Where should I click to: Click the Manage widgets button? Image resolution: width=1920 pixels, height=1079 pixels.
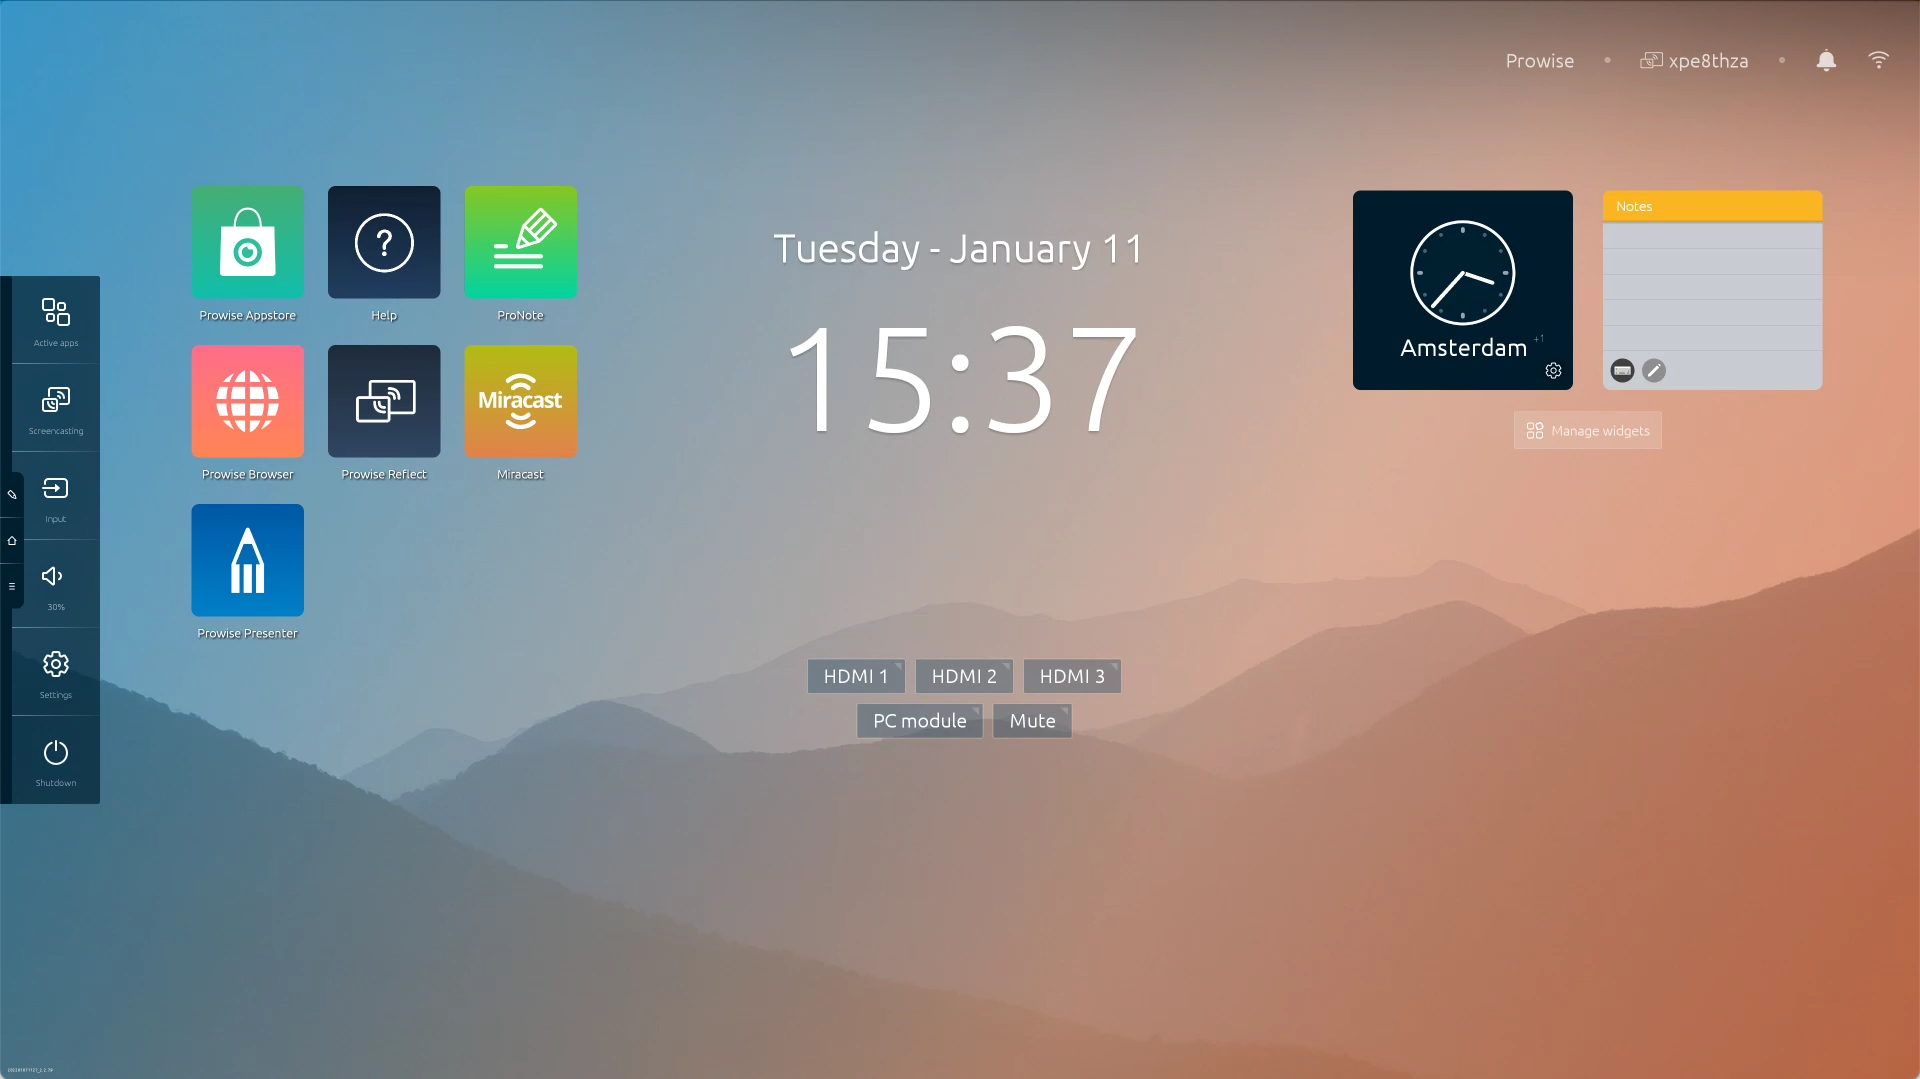point(1588,431)
